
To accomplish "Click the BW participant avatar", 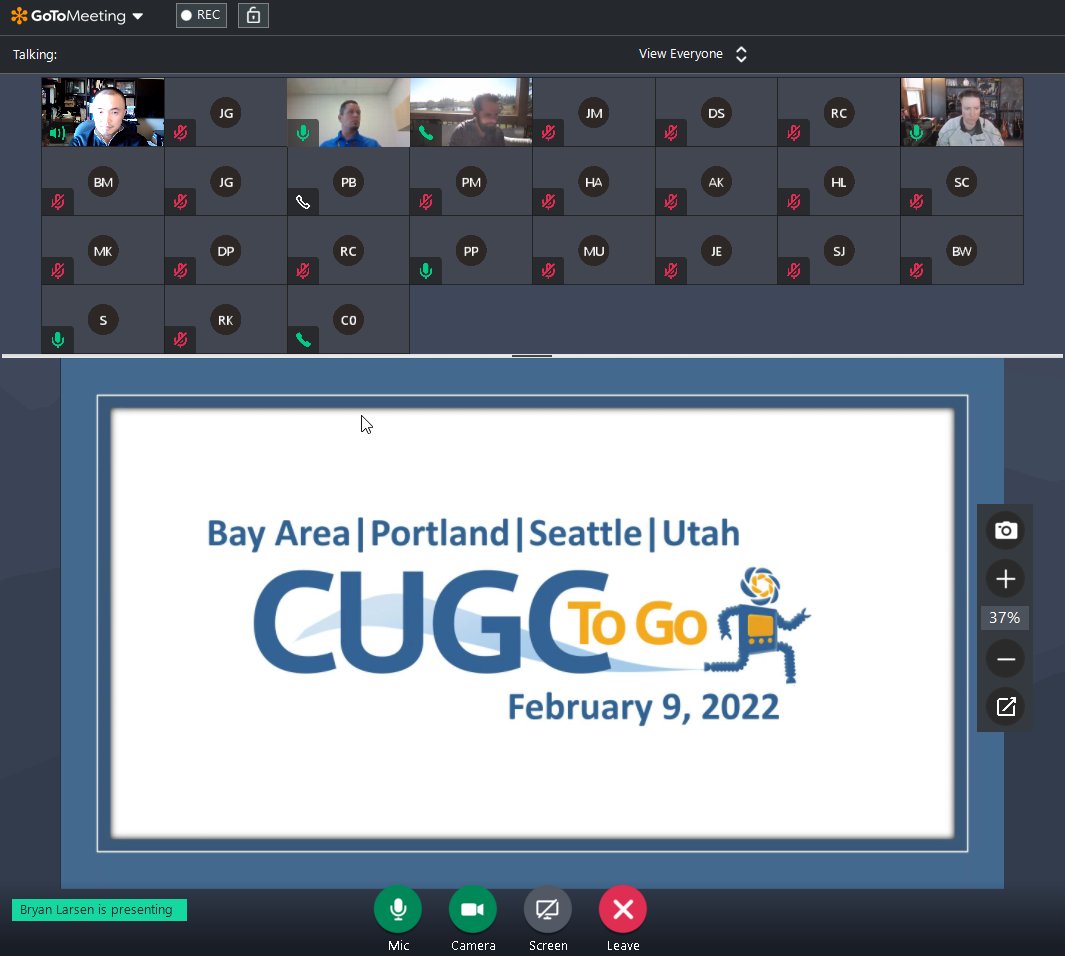I will point(962,251).
